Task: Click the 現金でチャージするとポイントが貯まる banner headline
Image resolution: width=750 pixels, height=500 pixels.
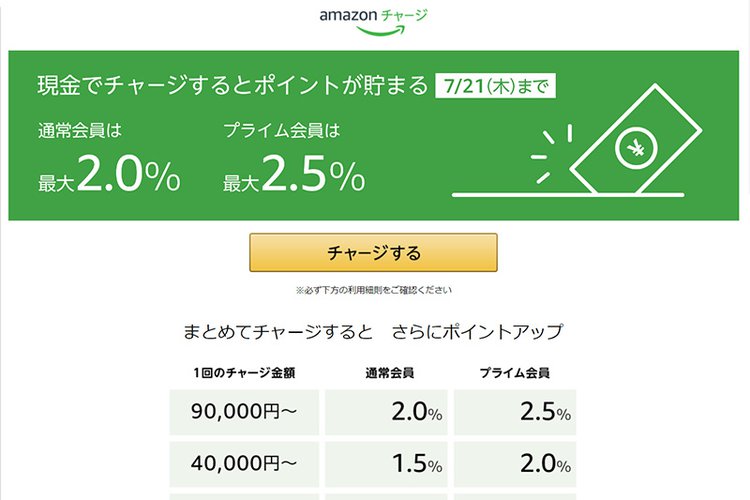Action: point(232,85)
